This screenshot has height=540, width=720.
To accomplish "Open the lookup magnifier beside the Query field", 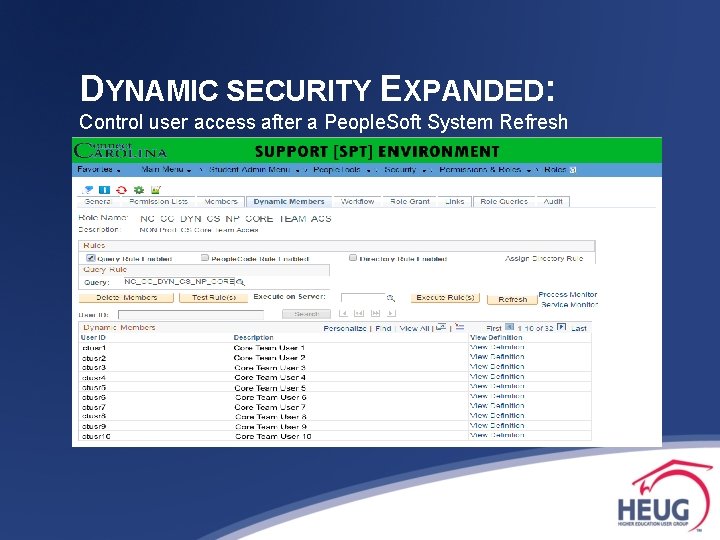I will pos(240,282).
